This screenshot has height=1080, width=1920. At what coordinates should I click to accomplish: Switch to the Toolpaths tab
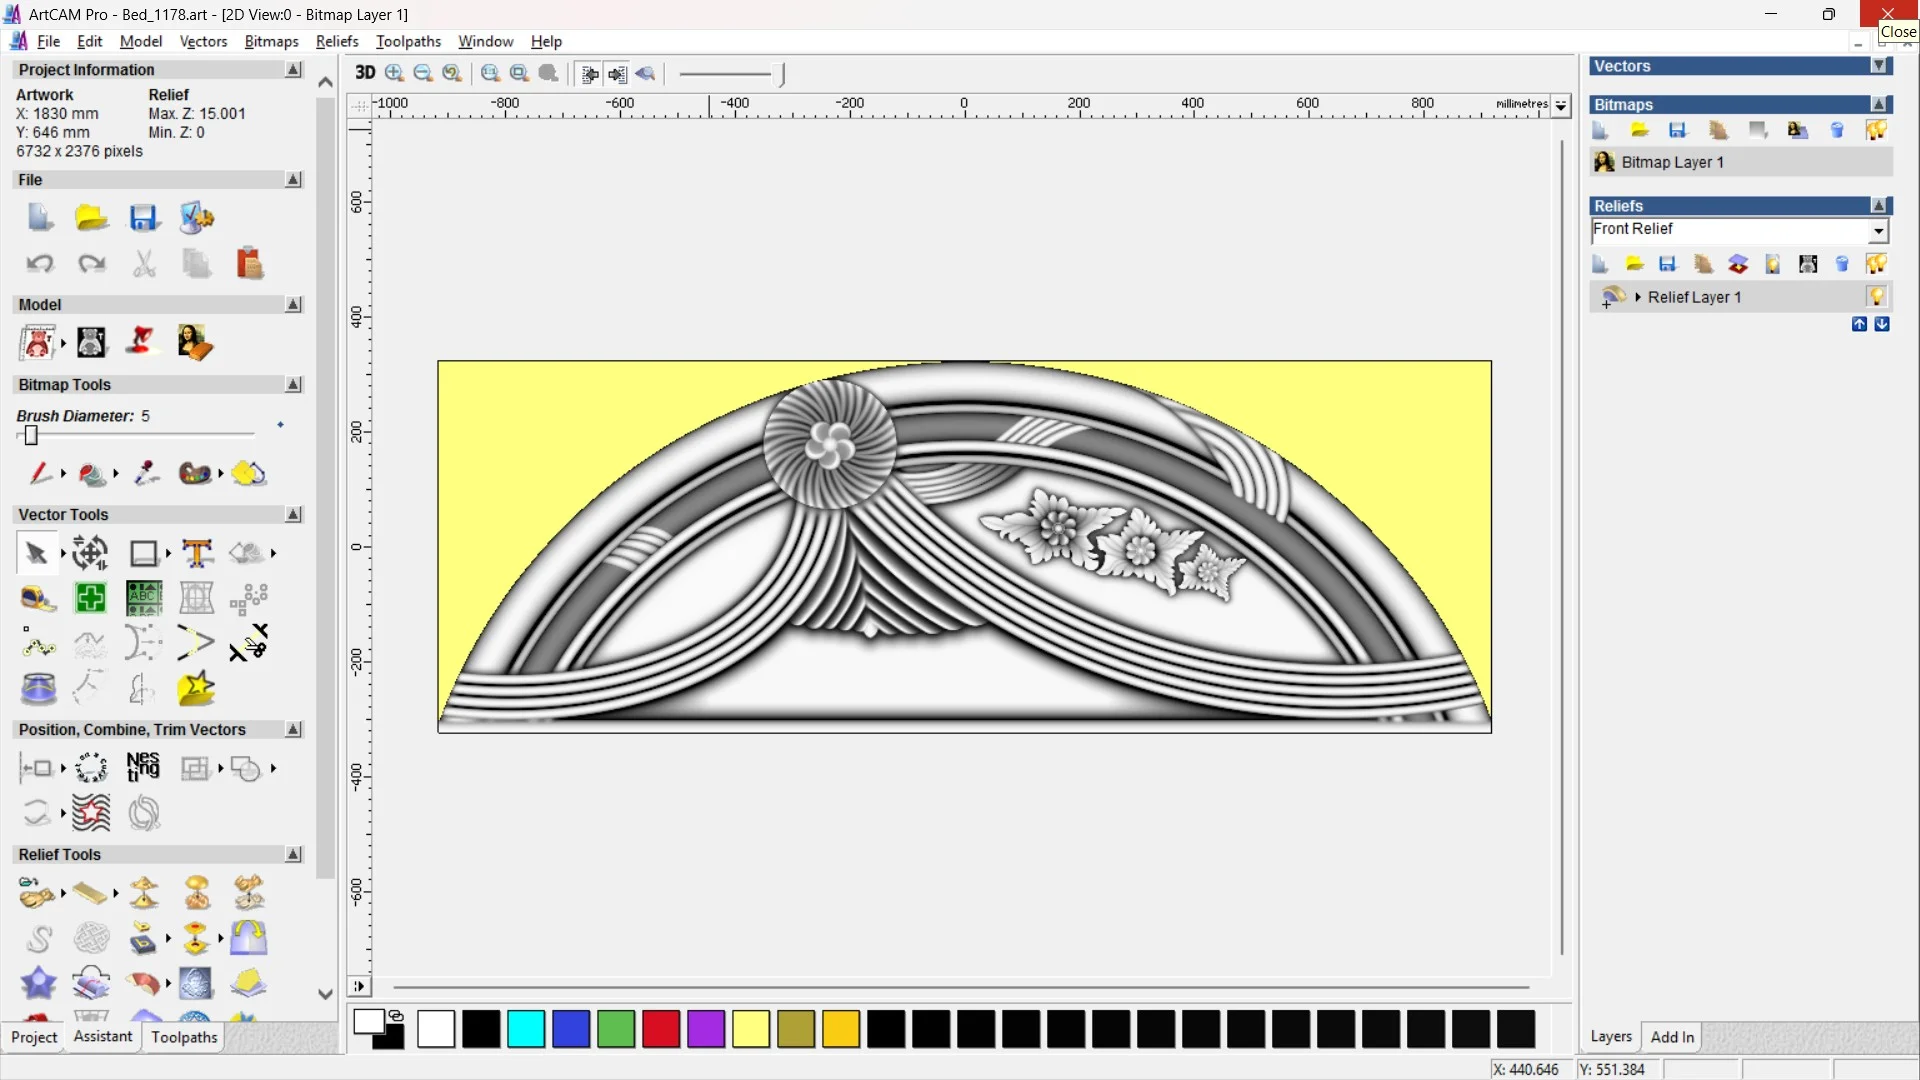(x=184, y=1037)
